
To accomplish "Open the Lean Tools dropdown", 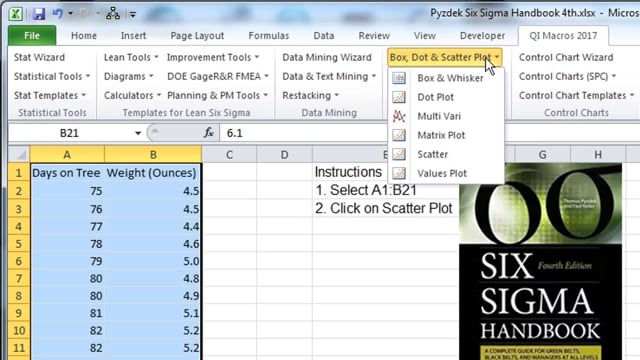I will [x=131, y=58].
